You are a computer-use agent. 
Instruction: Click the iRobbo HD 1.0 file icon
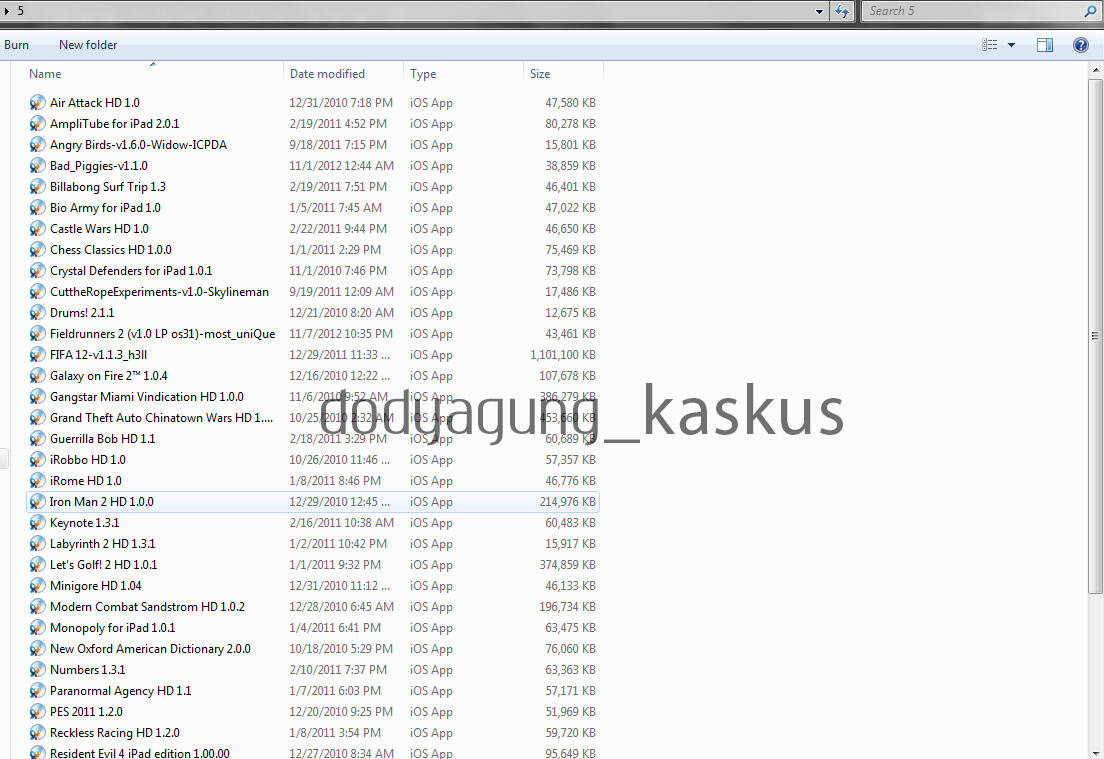click(37, 460)
